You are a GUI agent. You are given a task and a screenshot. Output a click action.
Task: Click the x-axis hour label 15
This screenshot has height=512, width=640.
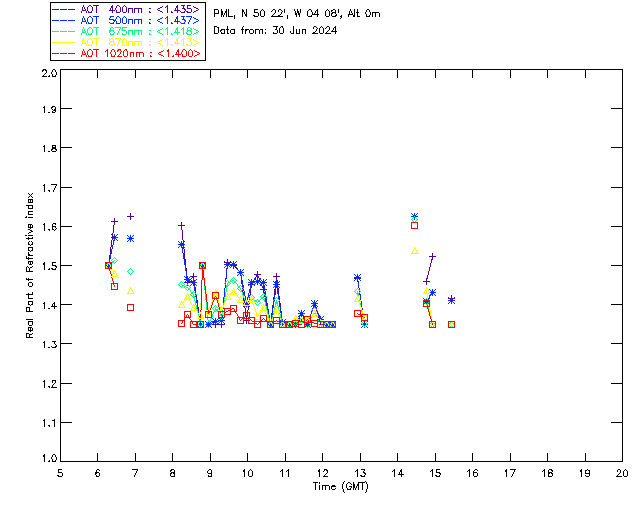[x=435, y=473]
